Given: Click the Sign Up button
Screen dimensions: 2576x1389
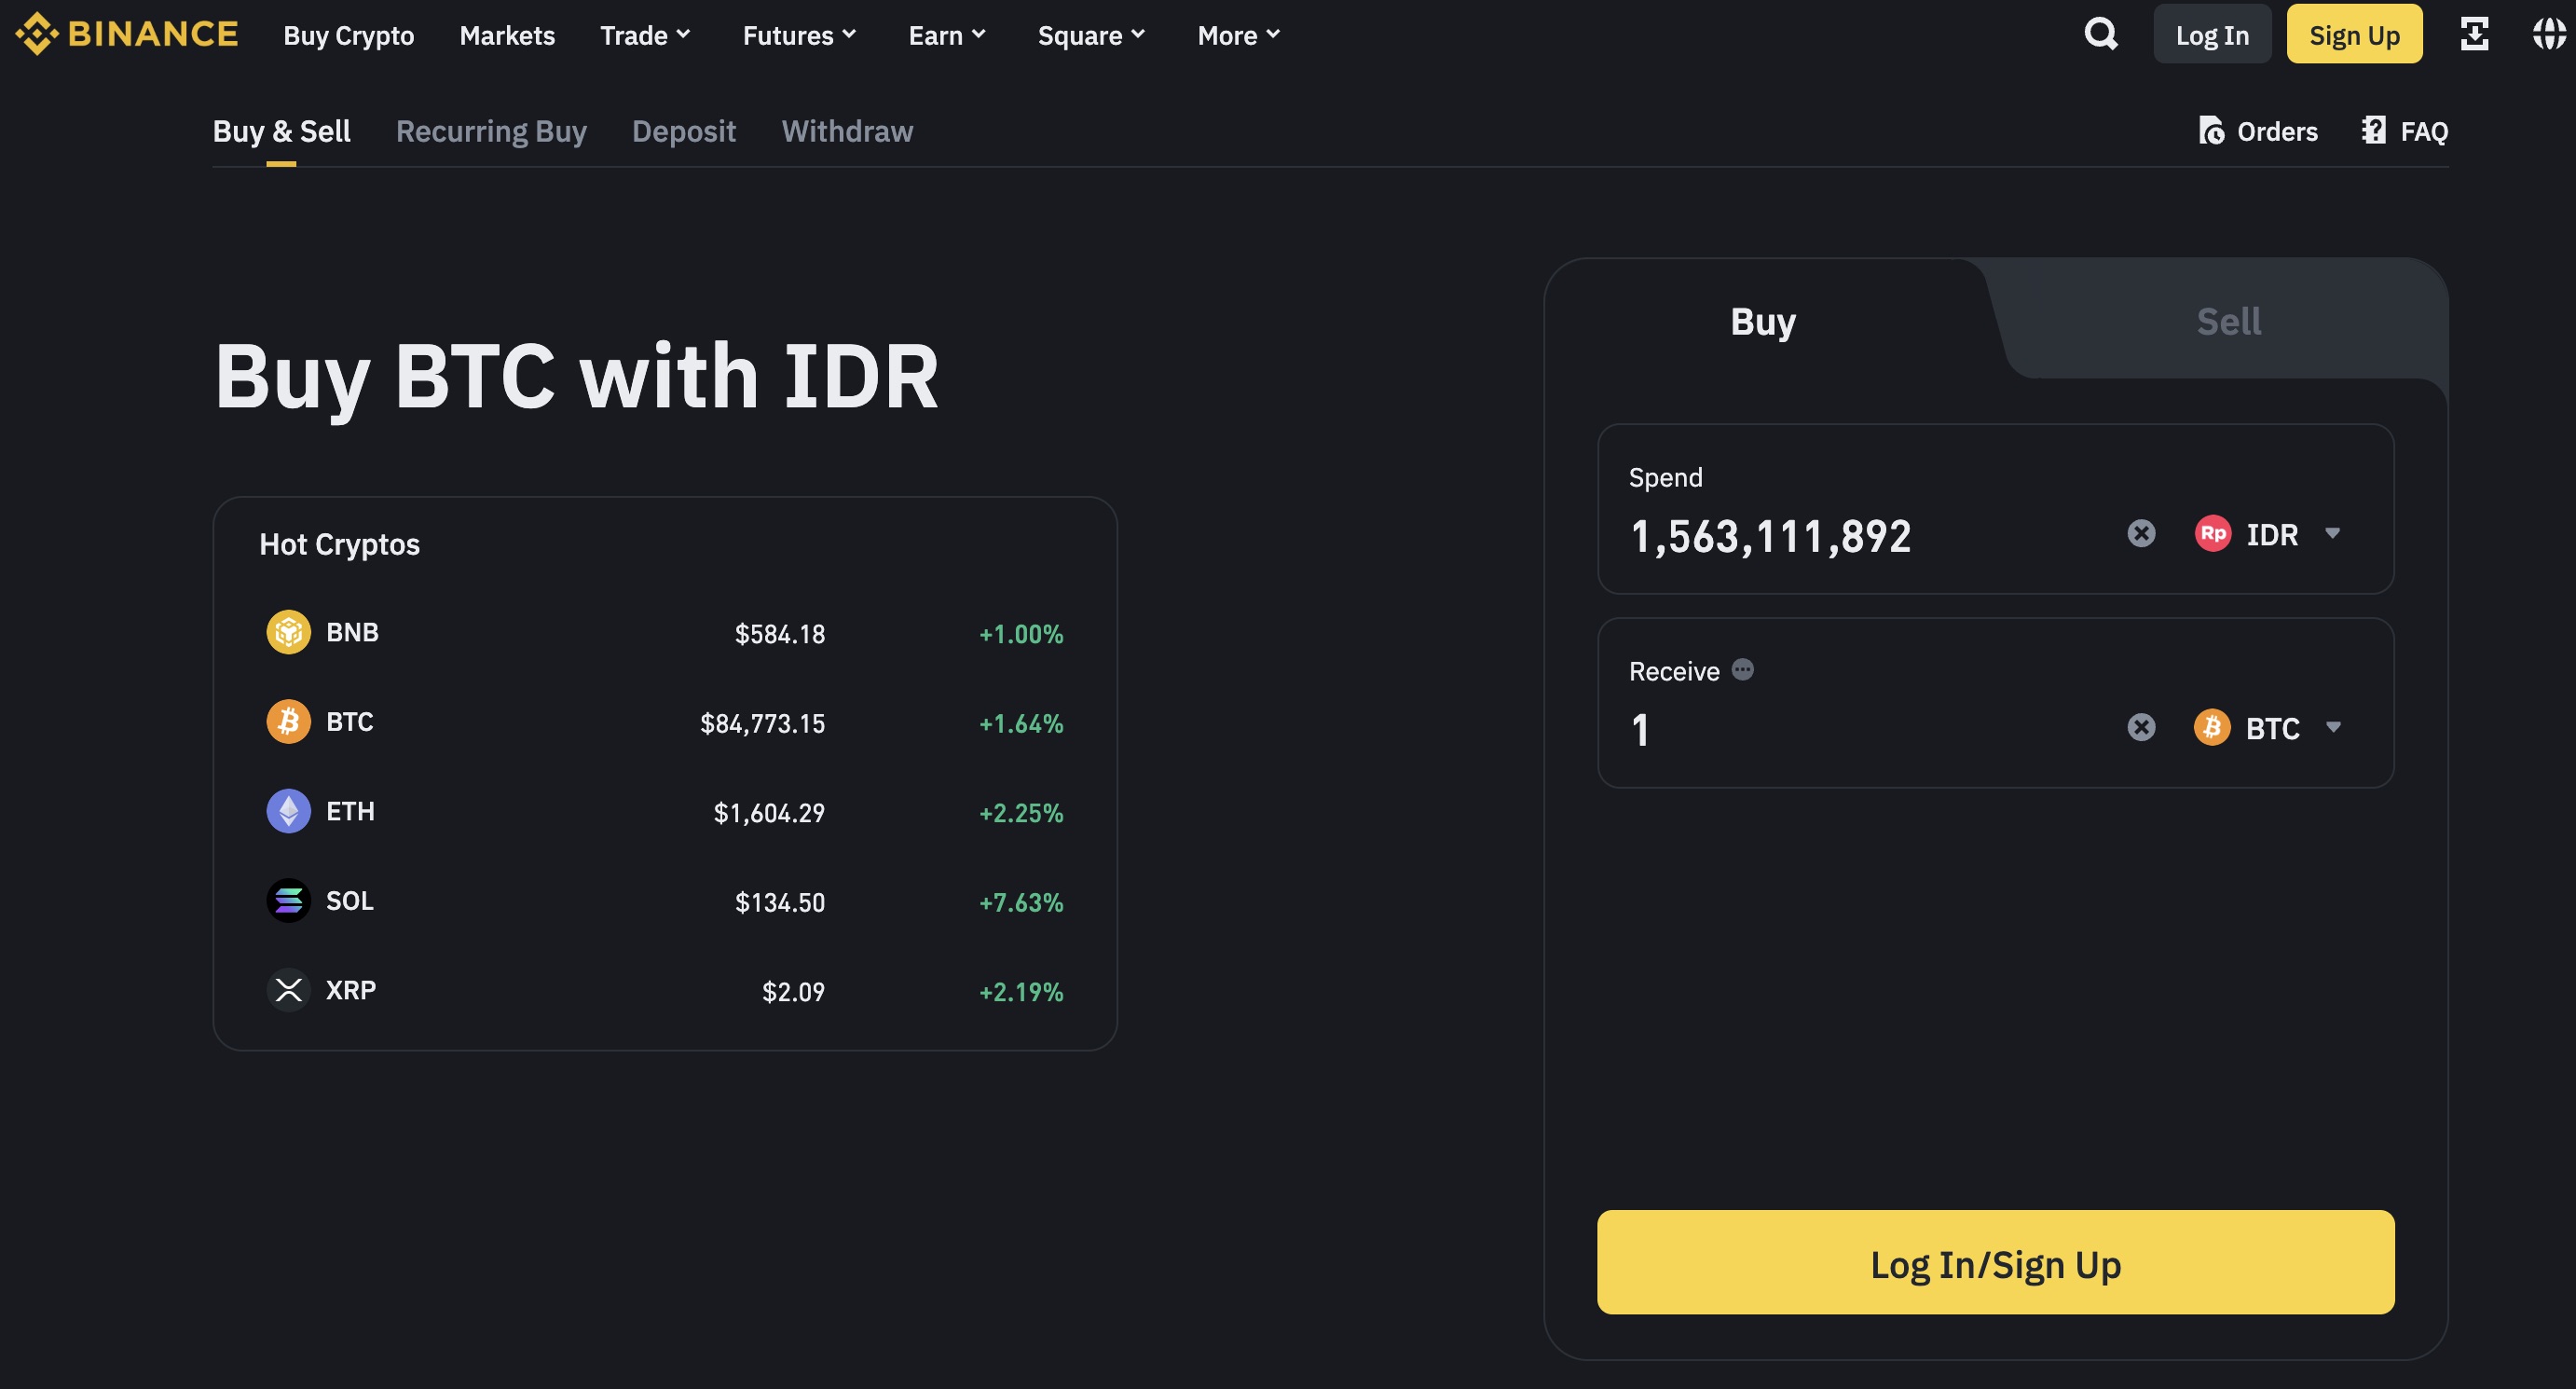Looking at the screenshot, I should pos(2354,33).
